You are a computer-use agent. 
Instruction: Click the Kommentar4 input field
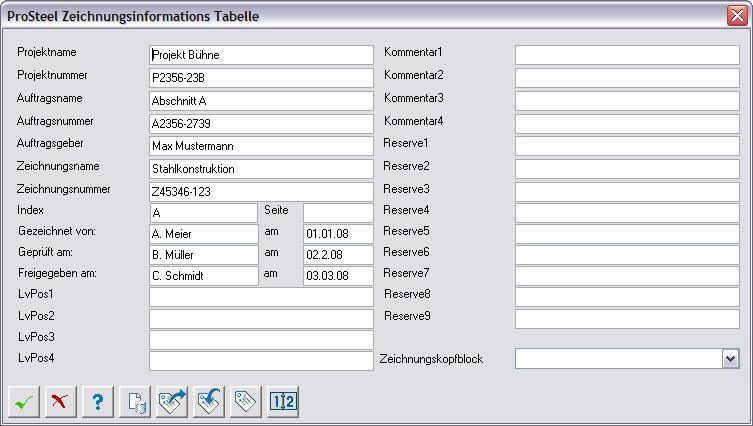click(627, 124)
